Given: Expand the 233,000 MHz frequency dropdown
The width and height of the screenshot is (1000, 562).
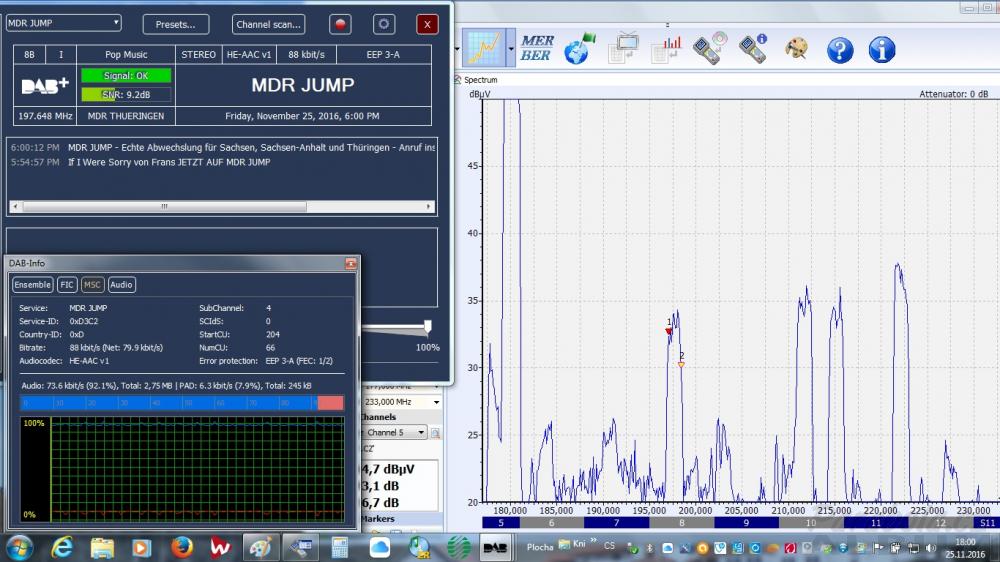Looking at the screenshot, I should [x=436, y=402].
